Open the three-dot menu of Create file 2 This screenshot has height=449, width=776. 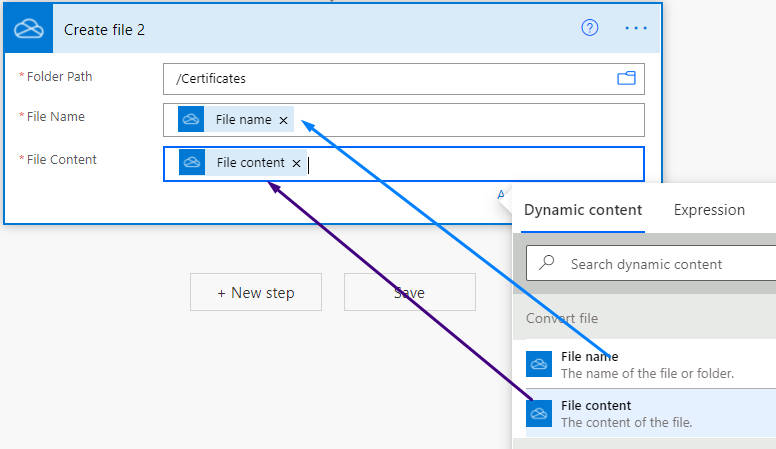click(x=636, y=28)
